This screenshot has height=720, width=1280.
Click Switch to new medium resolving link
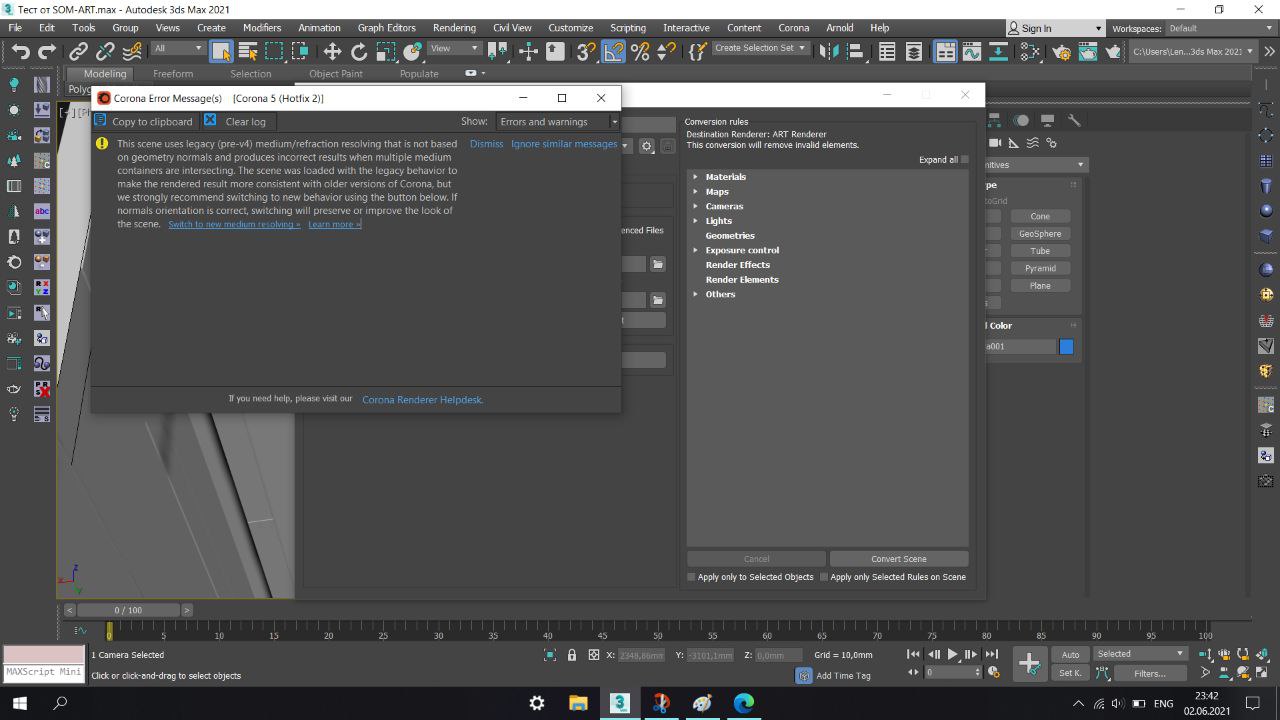(x=234, y=225)
